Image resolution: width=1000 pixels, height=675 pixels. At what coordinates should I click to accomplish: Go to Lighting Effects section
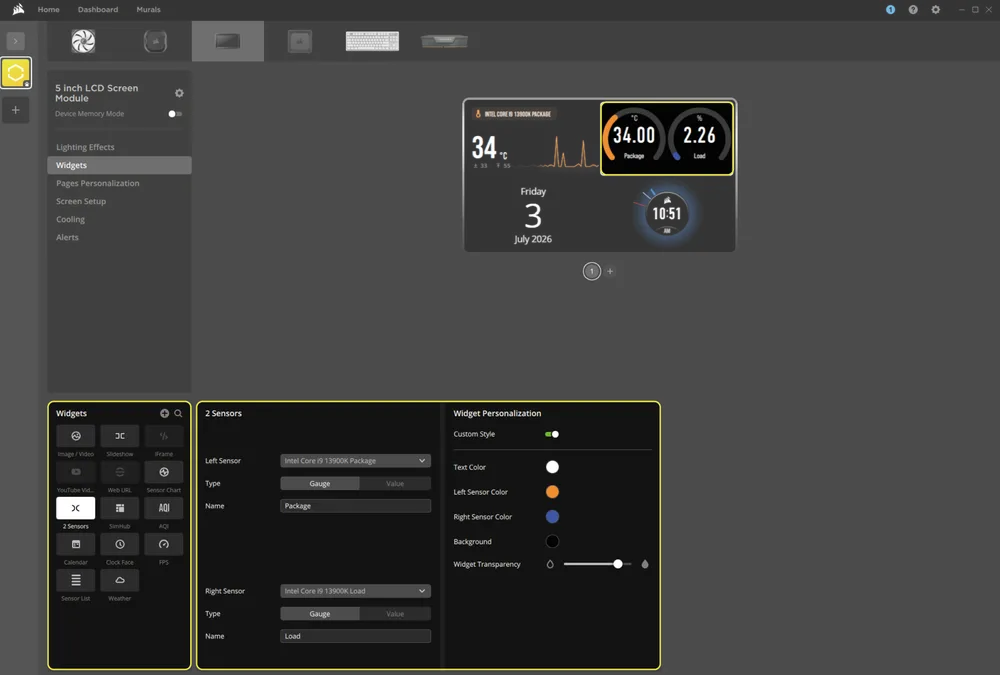pos(119,147)
